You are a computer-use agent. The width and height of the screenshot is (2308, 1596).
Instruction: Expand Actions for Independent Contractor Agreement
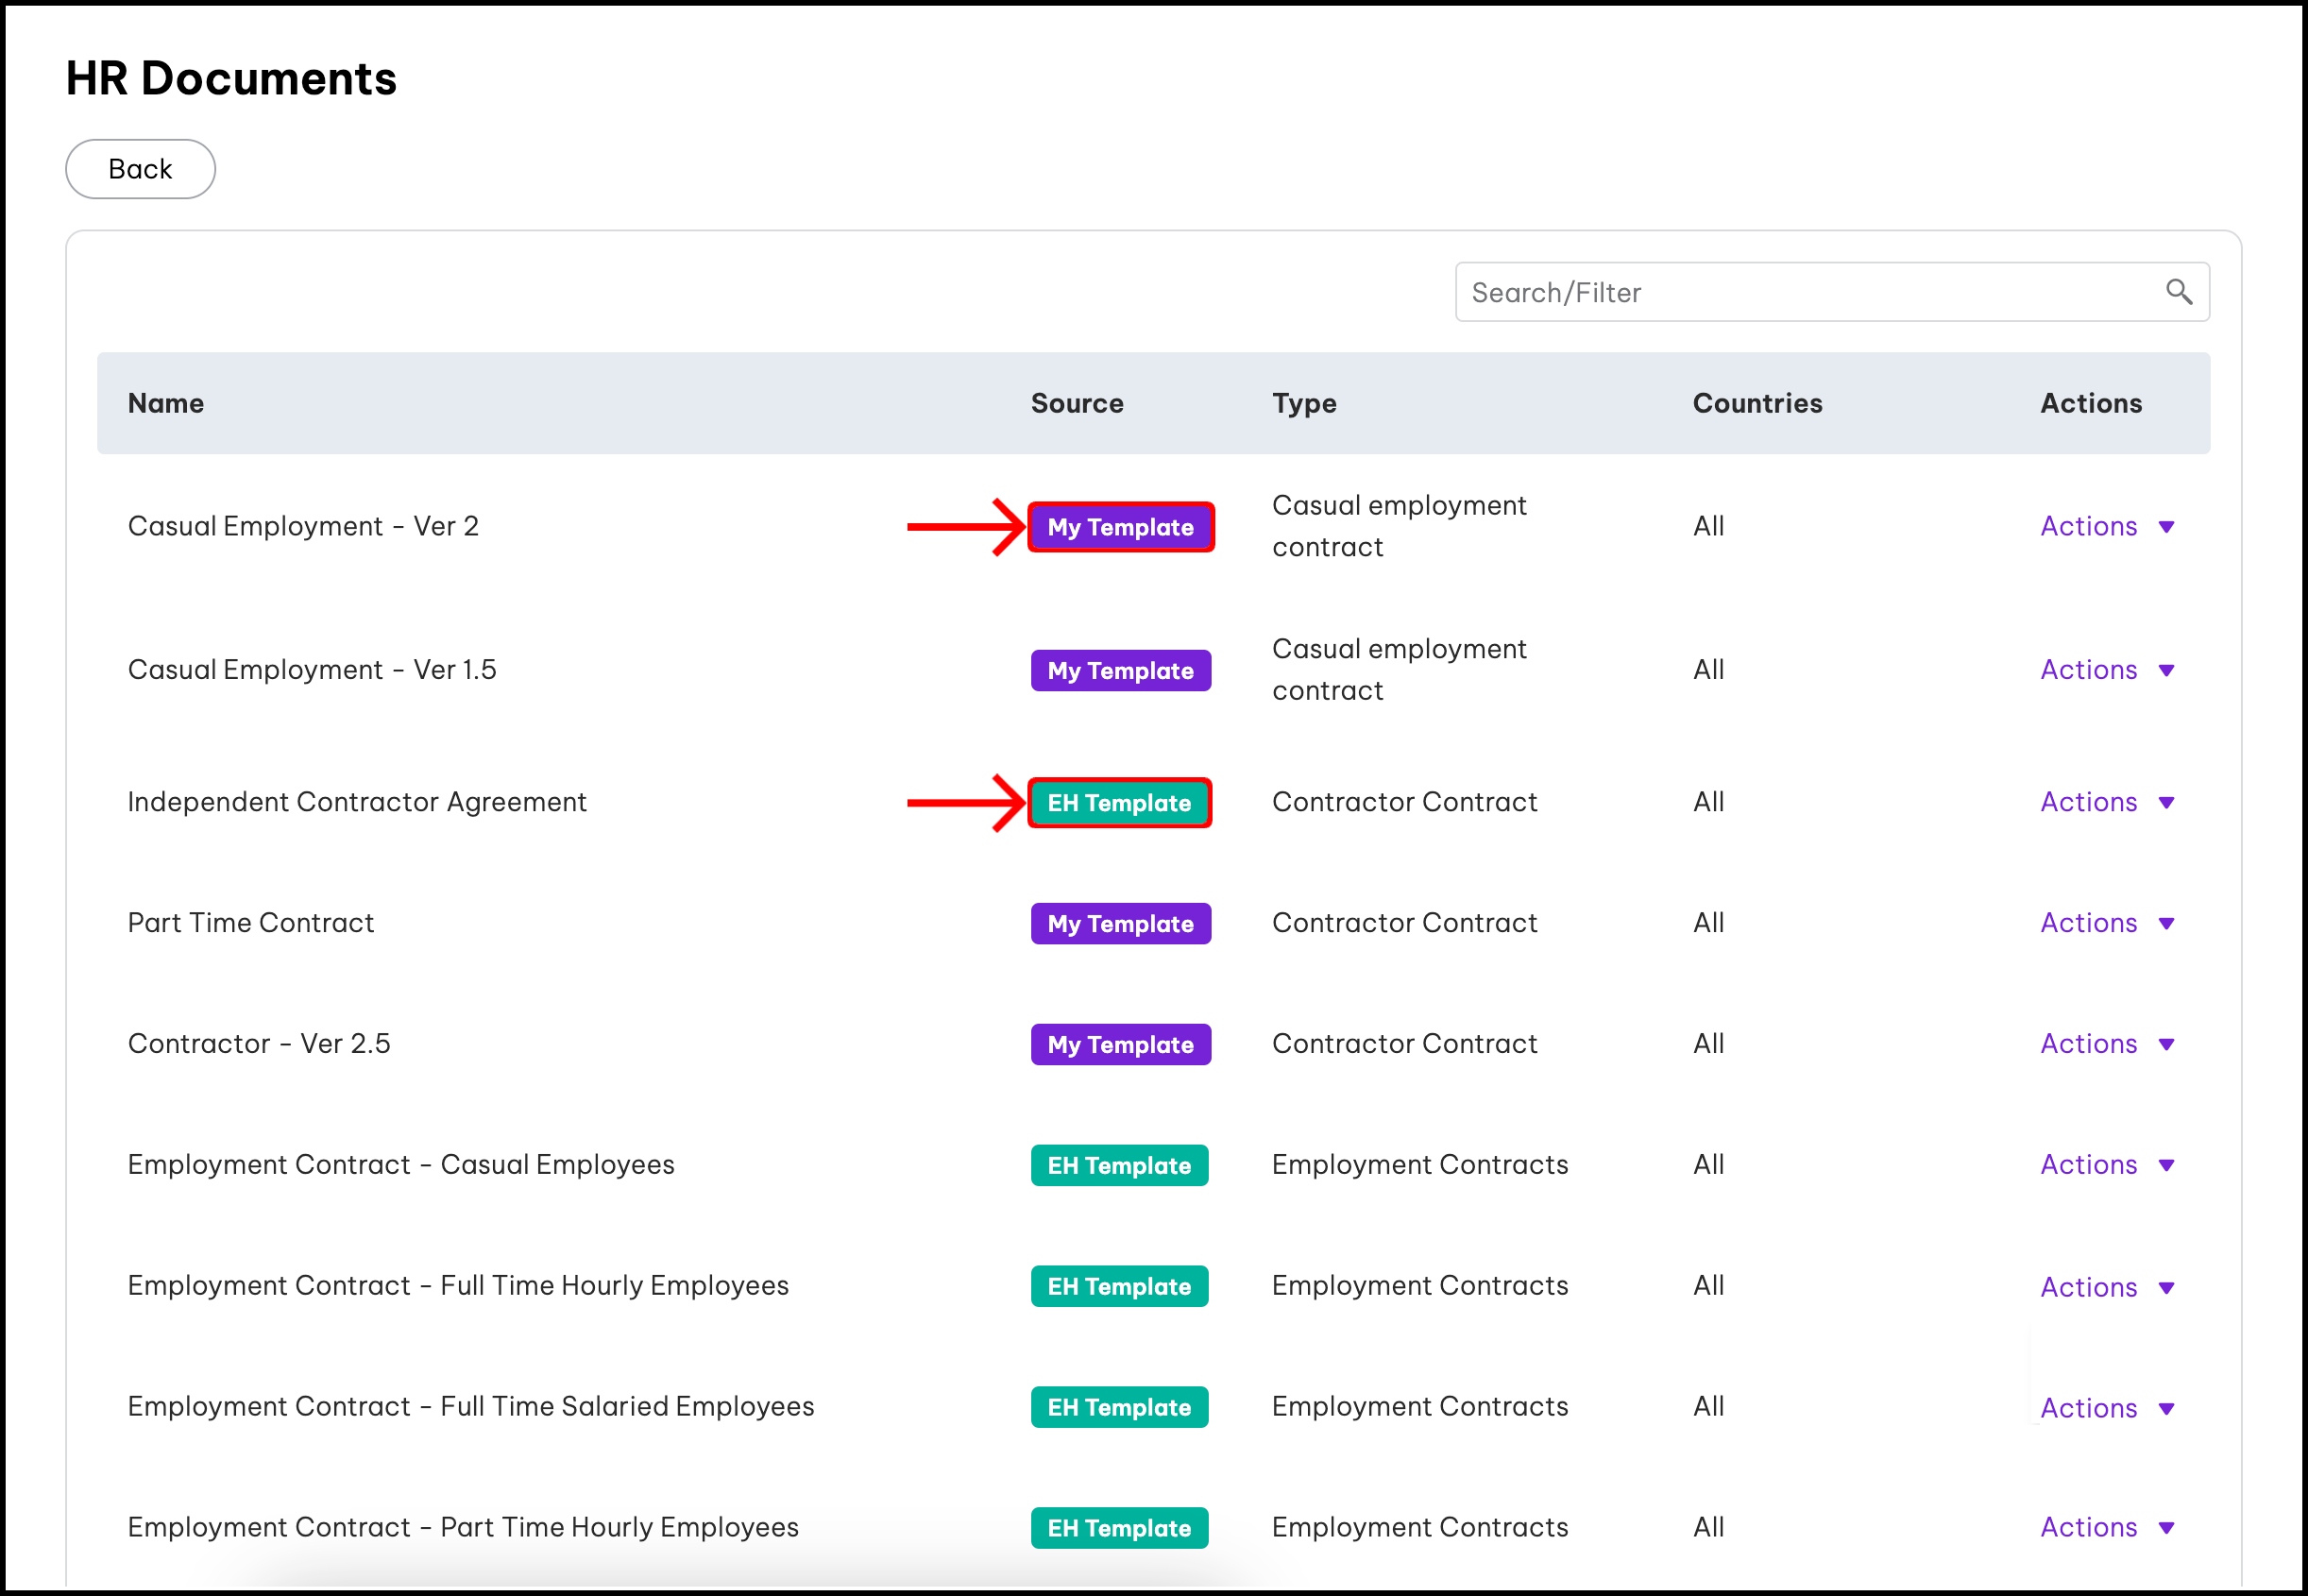coord(2106,802)
